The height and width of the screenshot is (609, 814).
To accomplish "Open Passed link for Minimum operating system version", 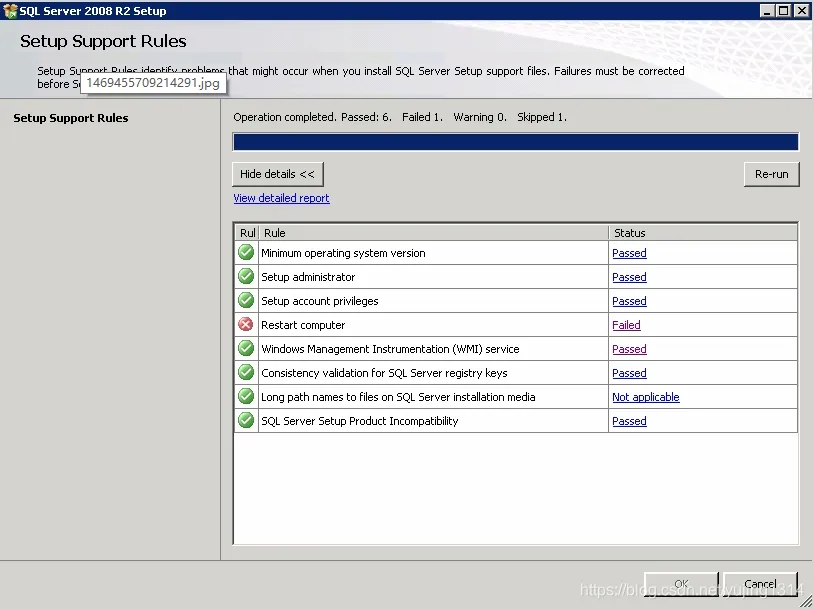I will coord(629,253).
